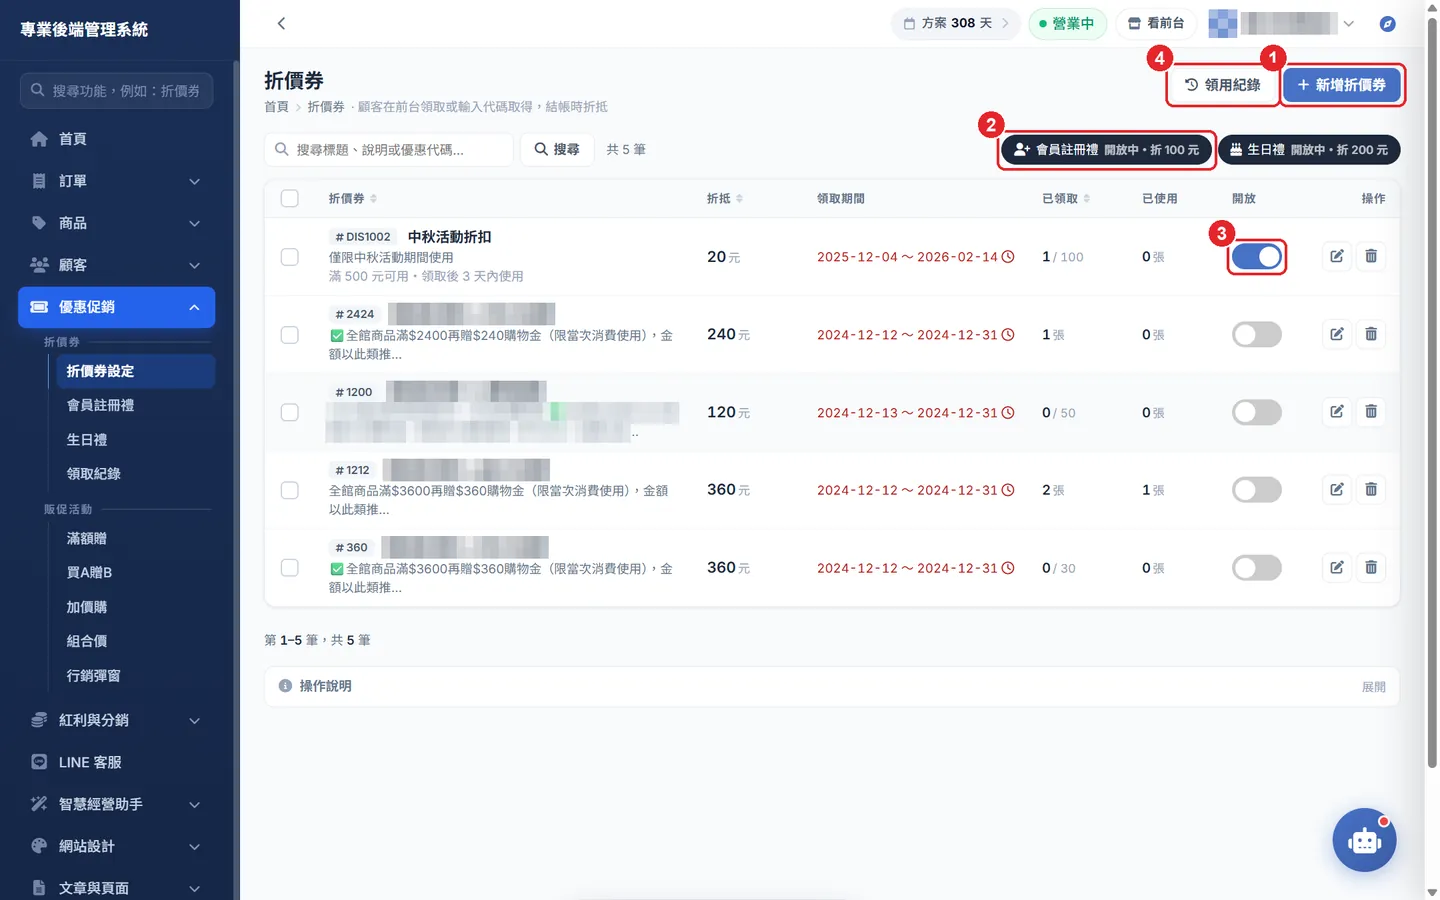Collapse the 優惠促銷 sidebar section
This screenshot has height=900, width=1440.
pyautogui.click(x=117, y=307)
